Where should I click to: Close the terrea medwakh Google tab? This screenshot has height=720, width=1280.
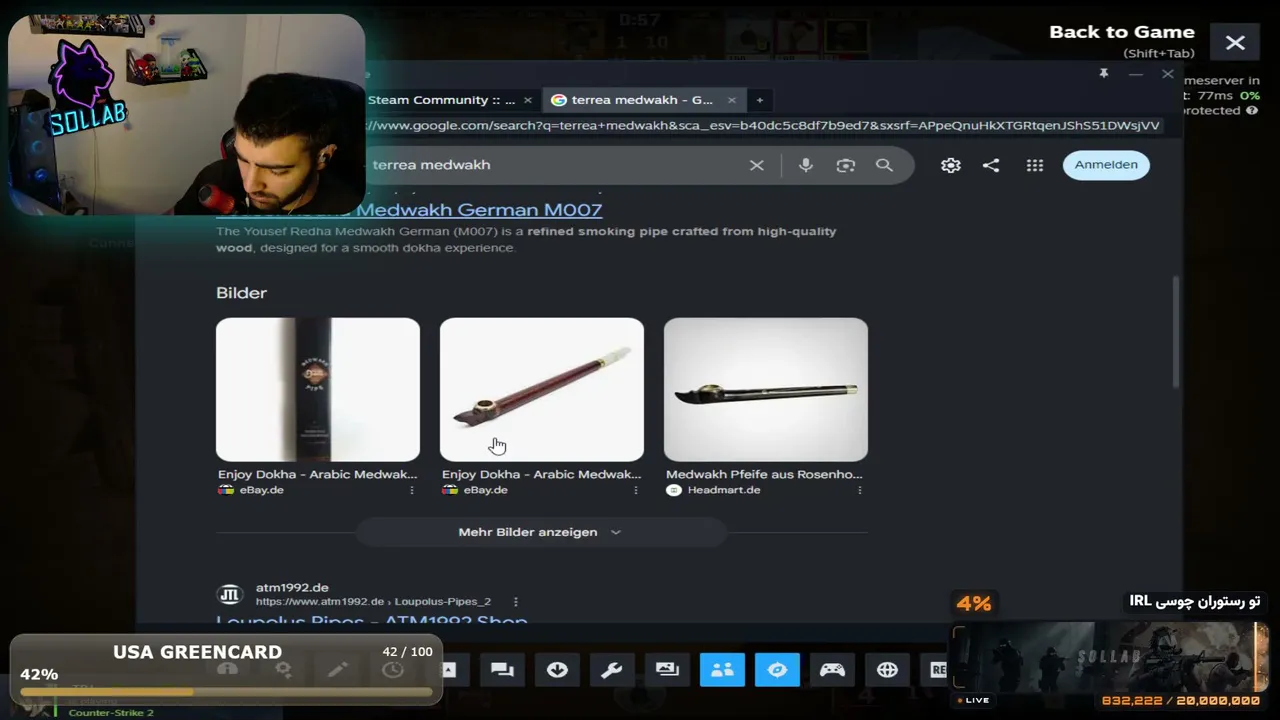pyautogui.click(x=732, y=100)
